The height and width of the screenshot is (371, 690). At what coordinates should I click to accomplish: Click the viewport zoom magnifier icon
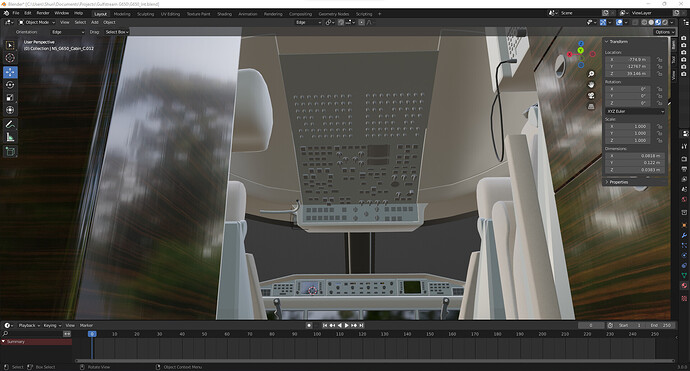pos(591,74)
